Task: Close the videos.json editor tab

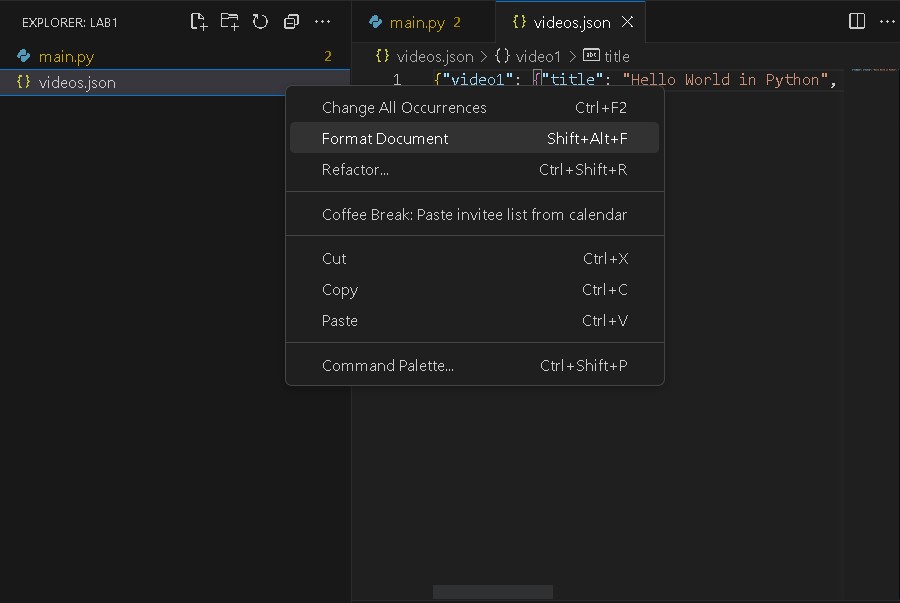Action: (x=628, y=22)
